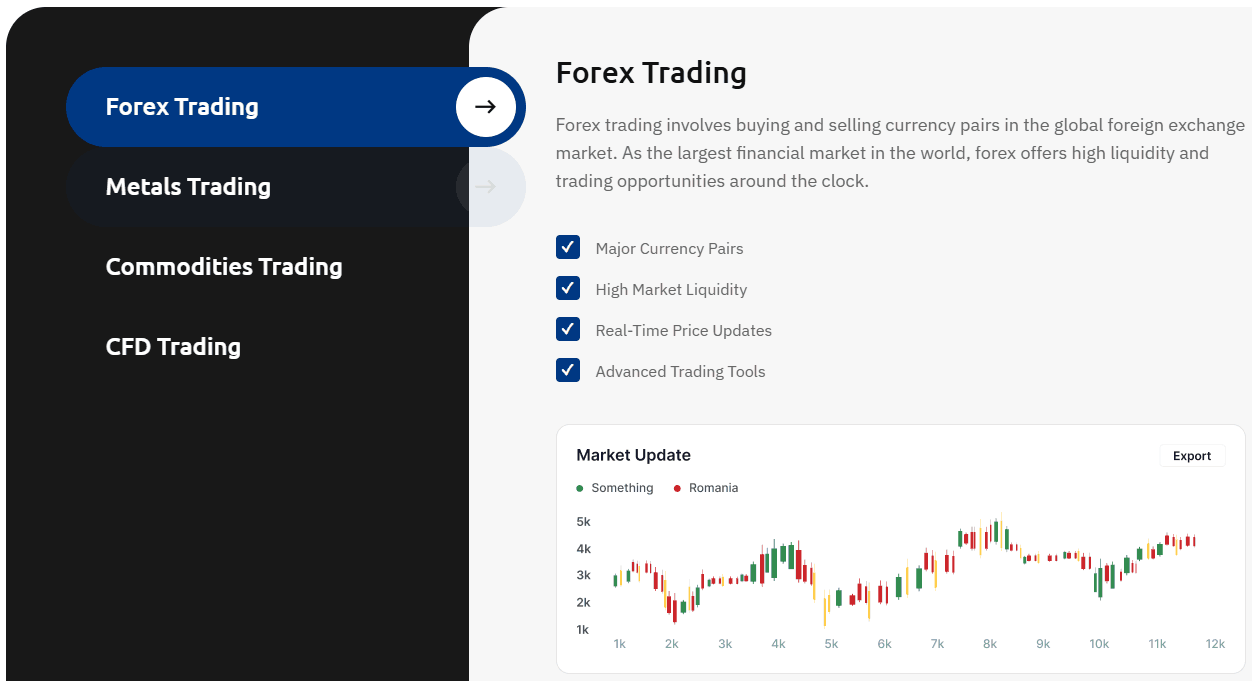Switch to the Commodities Trading tab

224,267
